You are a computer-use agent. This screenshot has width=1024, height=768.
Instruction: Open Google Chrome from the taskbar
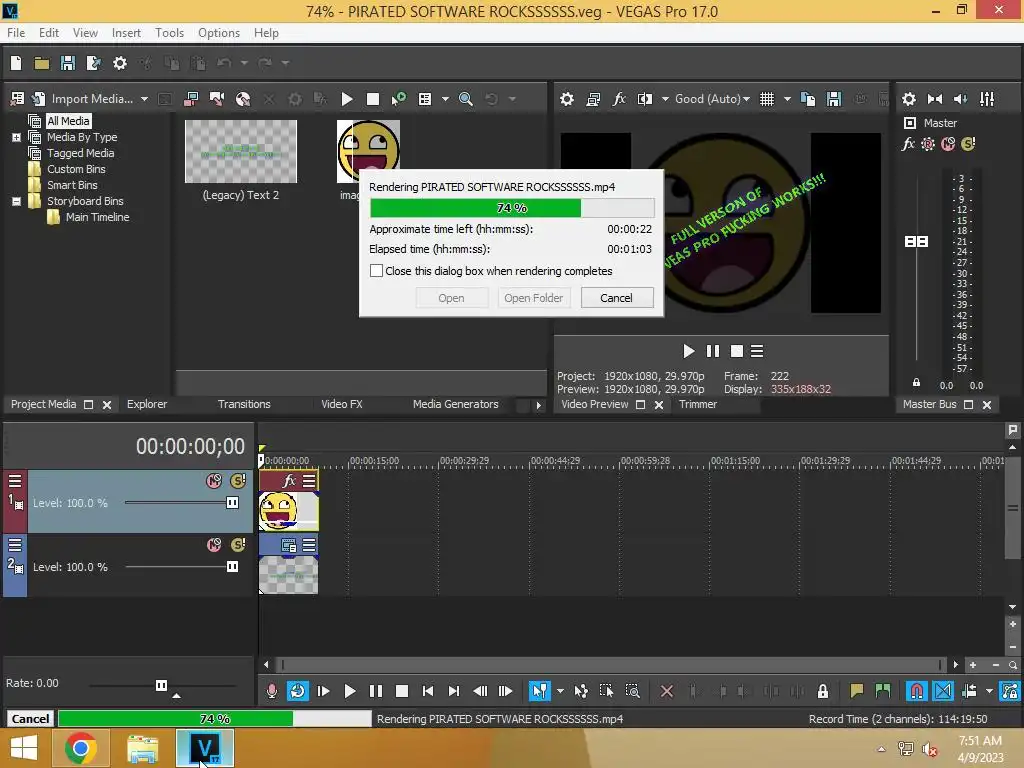coord(80,748)
